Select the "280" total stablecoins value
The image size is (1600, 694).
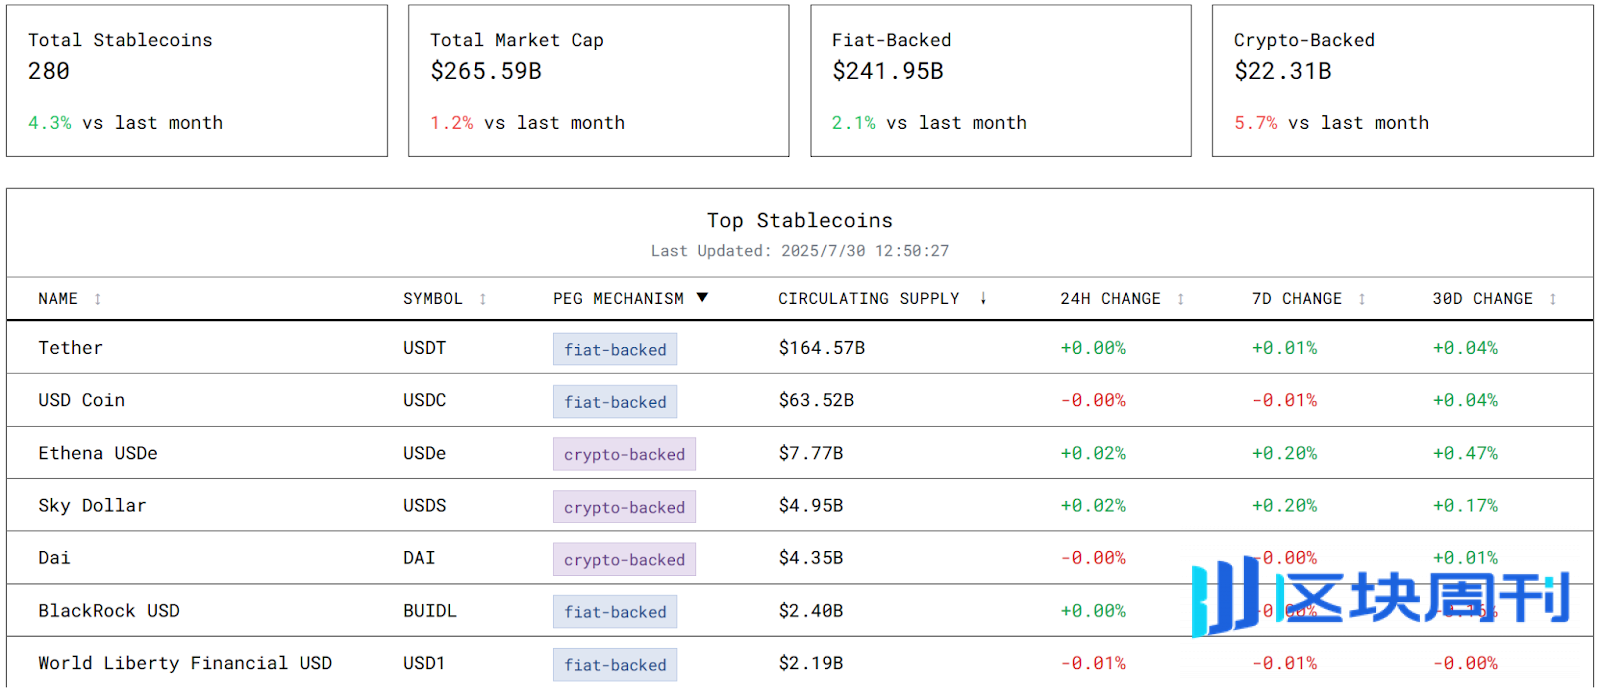(x=49, y=71)
